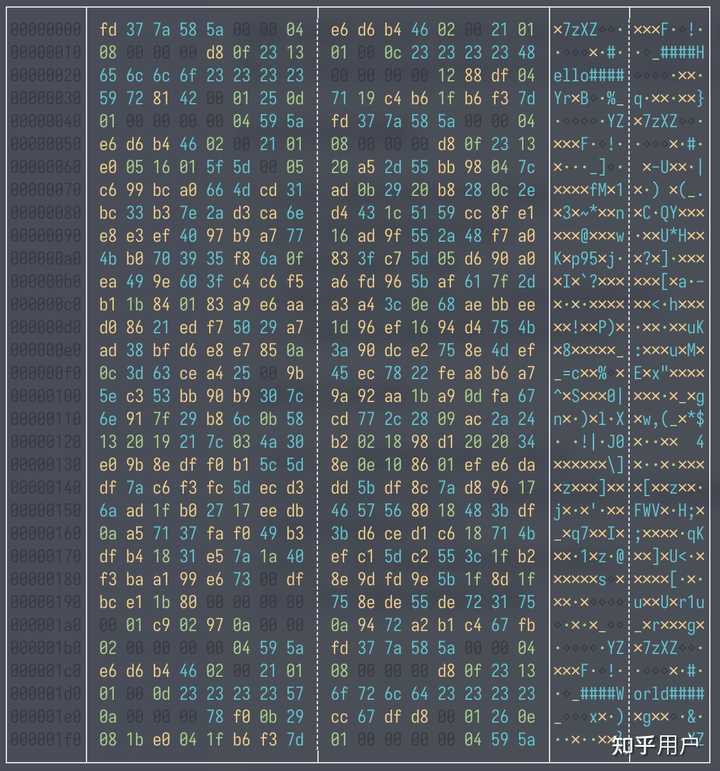Click byte '57' in row 000001d0

point(295,694)
